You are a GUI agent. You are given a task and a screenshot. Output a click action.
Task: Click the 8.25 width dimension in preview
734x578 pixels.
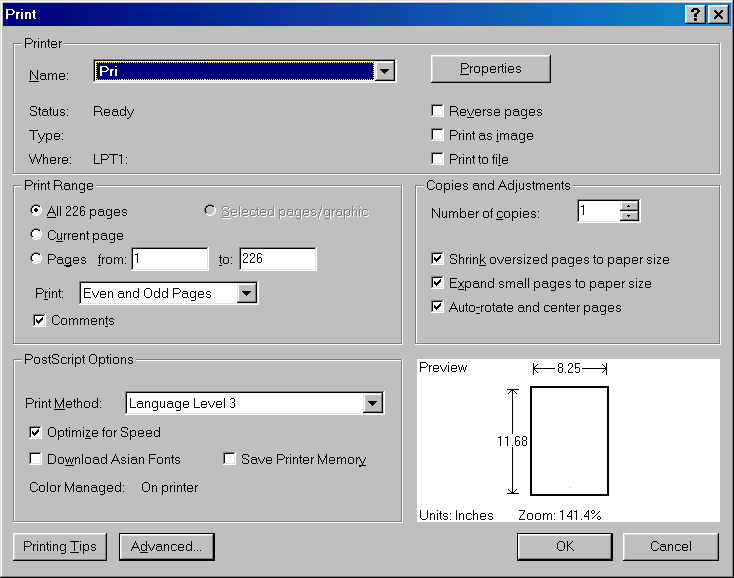click(x=569, y=369)
